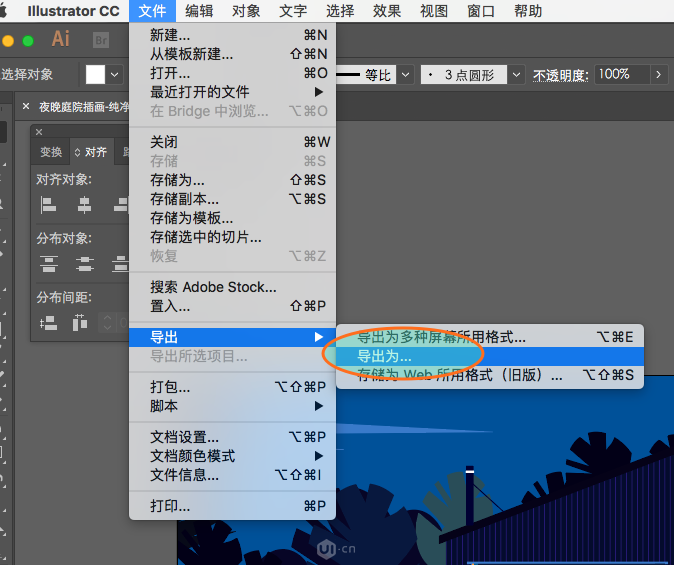Open the 编辑 menu
Viewport: 674px width, 565px height.
pos(199,11)
